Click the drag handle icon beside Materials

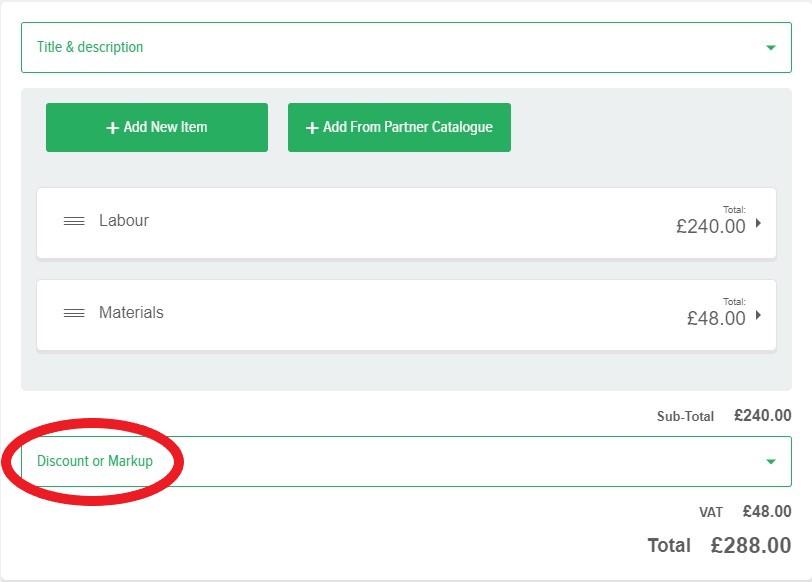coord(74,313)
